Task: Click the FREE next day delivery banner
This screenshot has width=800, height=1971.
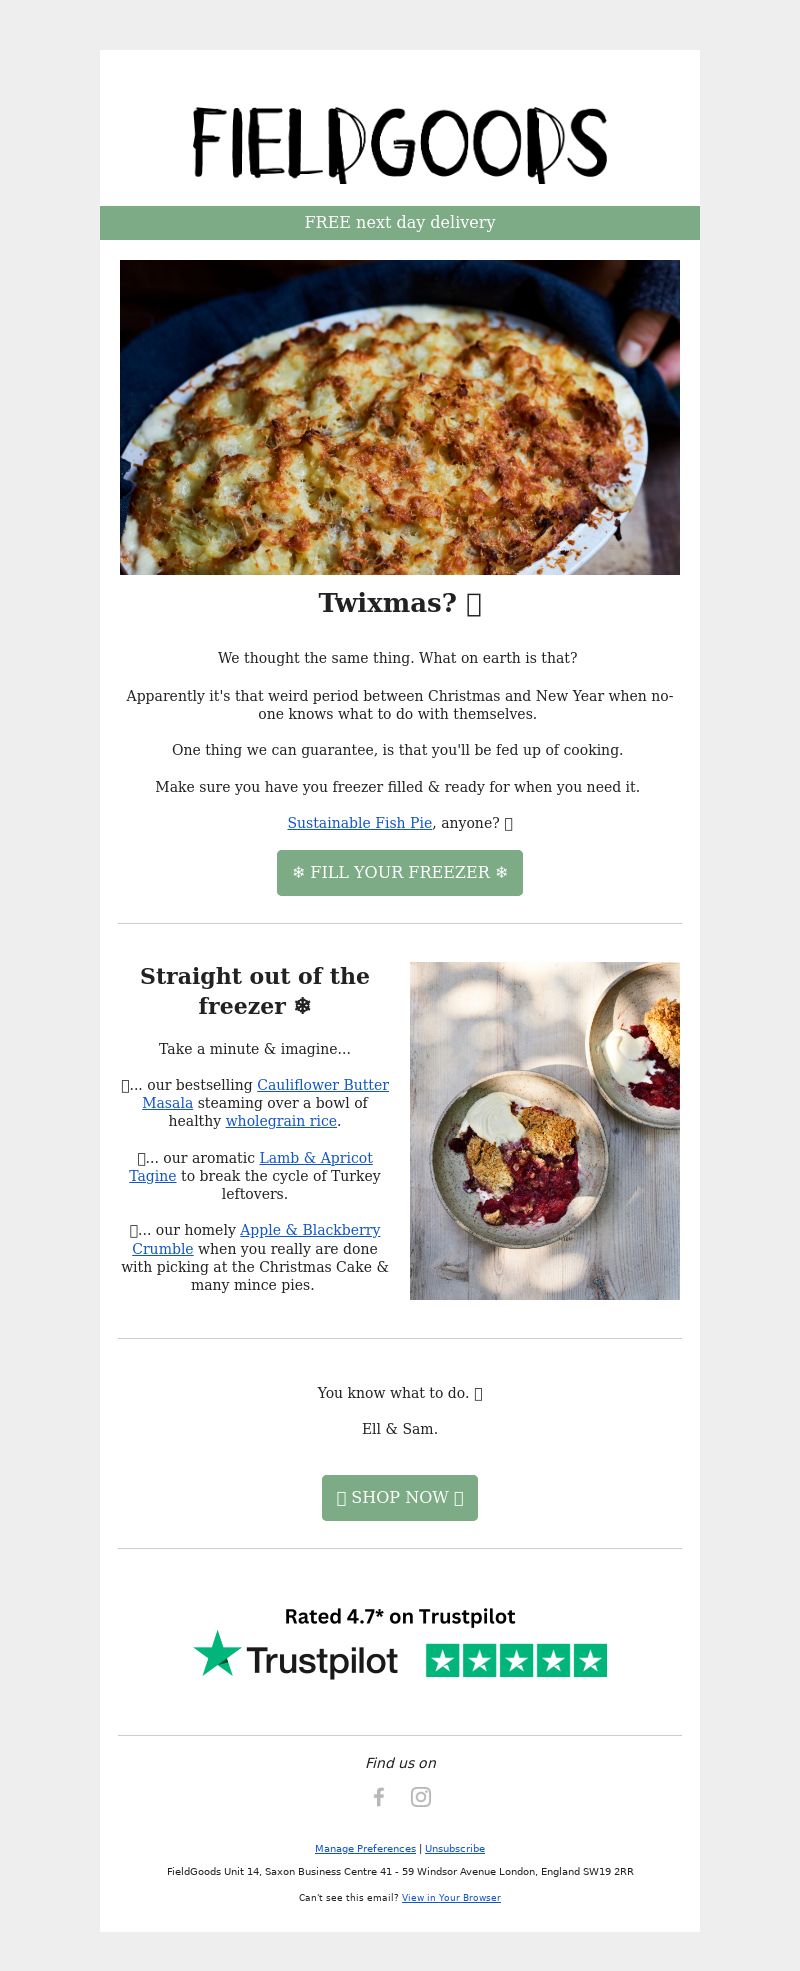Action: pyautogui.click(x=400, y=223)
